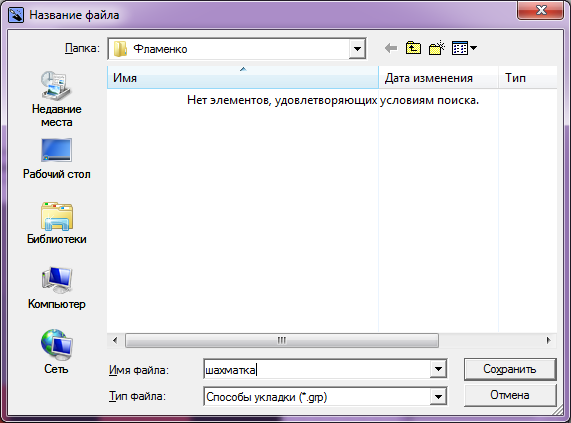Screen dimensions: 571x423
Task: Go up one folder level icon
Action: 413,48
